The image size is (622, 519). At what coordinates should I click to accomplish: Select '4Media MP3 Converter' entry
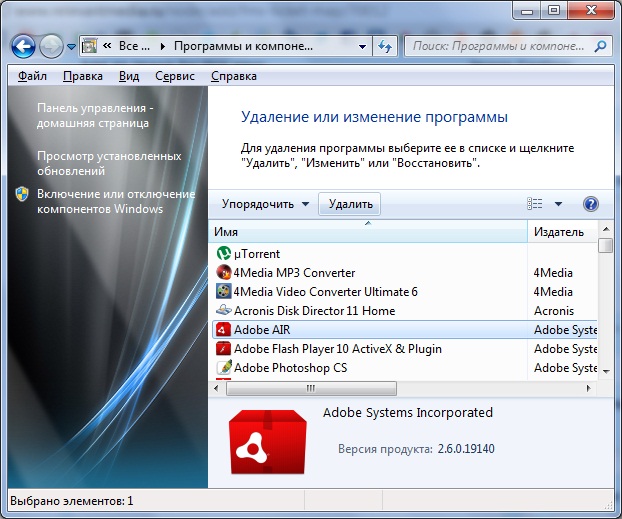pyautogui.click(x=294, y=273)
